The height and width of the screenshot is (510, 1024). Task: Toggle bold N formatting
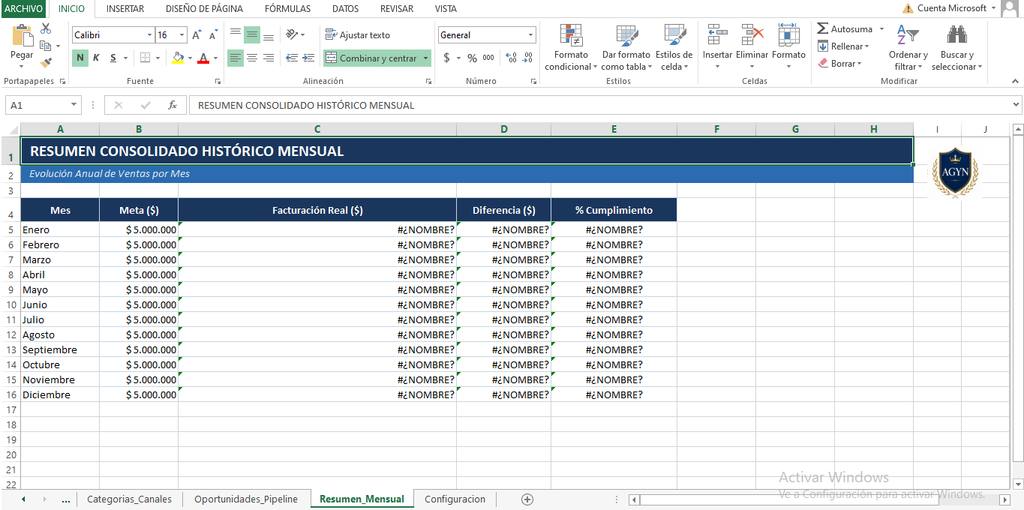[80, 58]
